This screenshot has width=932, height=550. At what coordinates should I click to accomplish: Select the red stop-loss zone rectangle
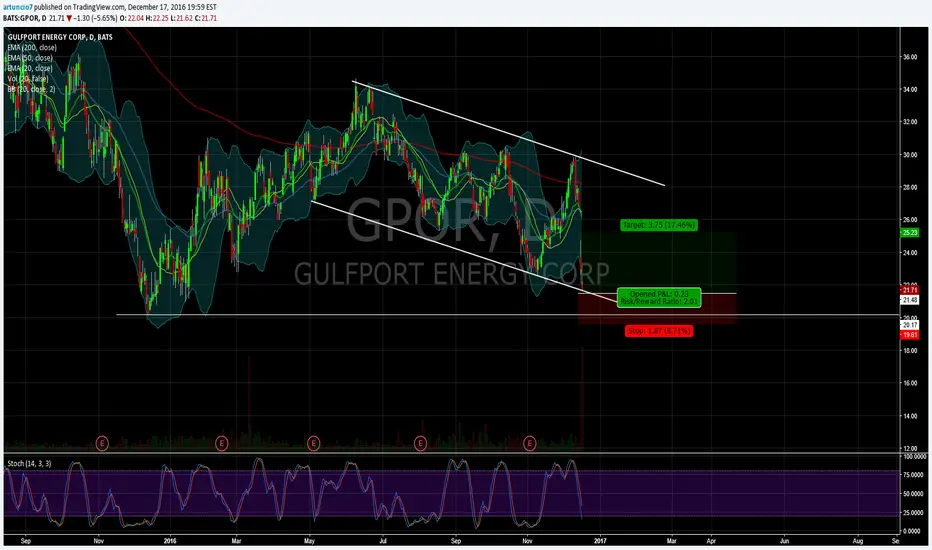click(x=657, y=309)
